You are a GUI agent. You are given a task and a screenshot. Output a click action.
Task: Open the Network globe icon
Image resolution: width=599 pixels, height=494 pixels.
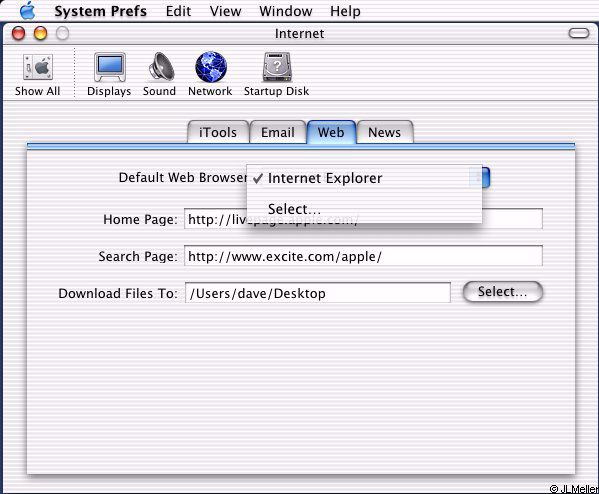click(211, 67)
